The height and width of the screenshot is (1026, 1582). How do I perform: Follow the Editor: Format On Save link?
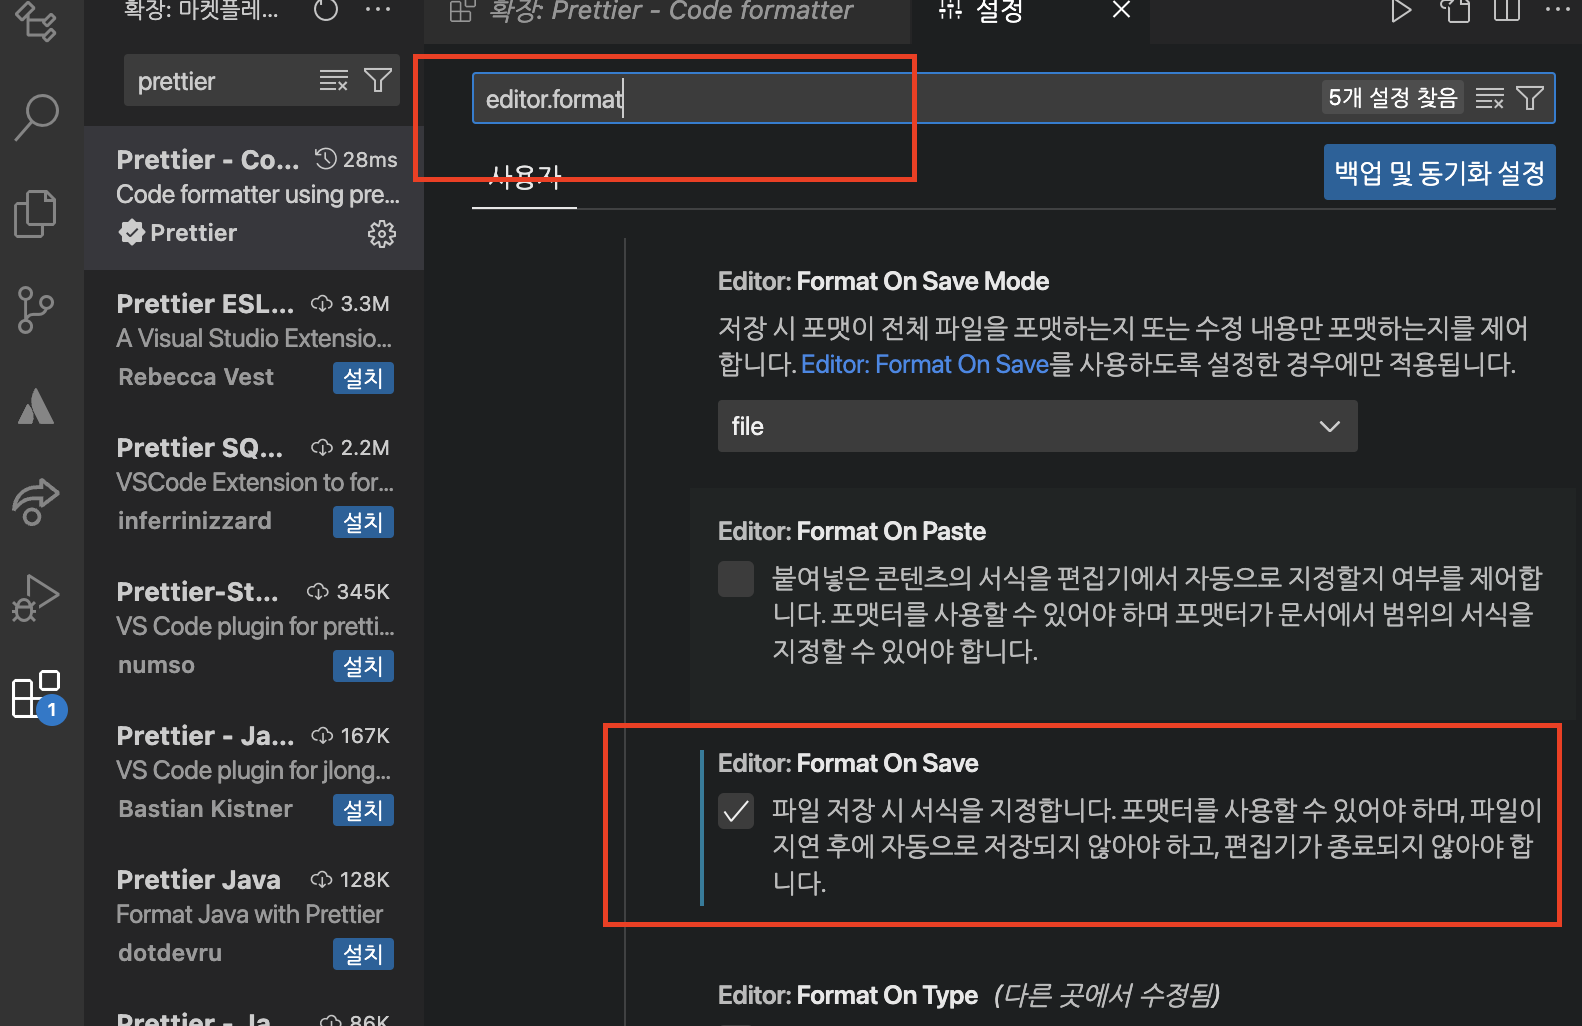point(925,364)
